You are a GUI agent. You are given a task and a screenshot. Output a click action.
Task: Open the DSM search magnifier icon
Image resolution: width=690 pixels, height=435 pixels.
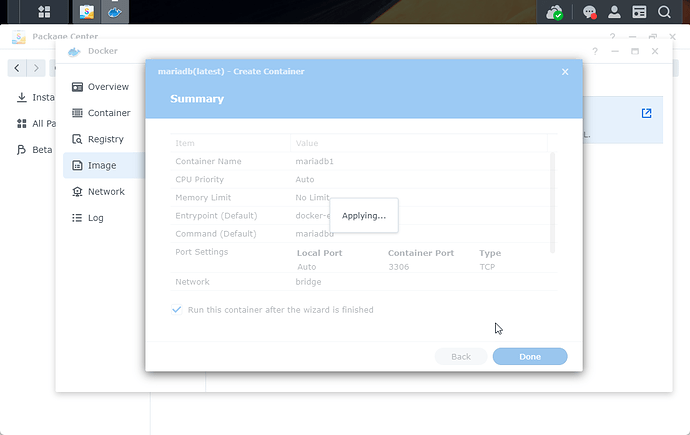[664, 12]
